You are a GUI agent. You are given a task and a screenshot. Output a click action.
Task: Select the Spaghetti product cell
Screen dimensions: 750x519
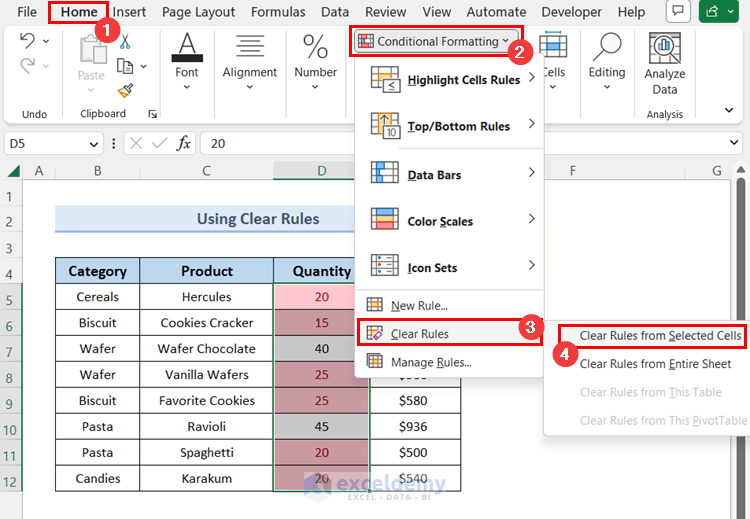(x=206, y=453)
